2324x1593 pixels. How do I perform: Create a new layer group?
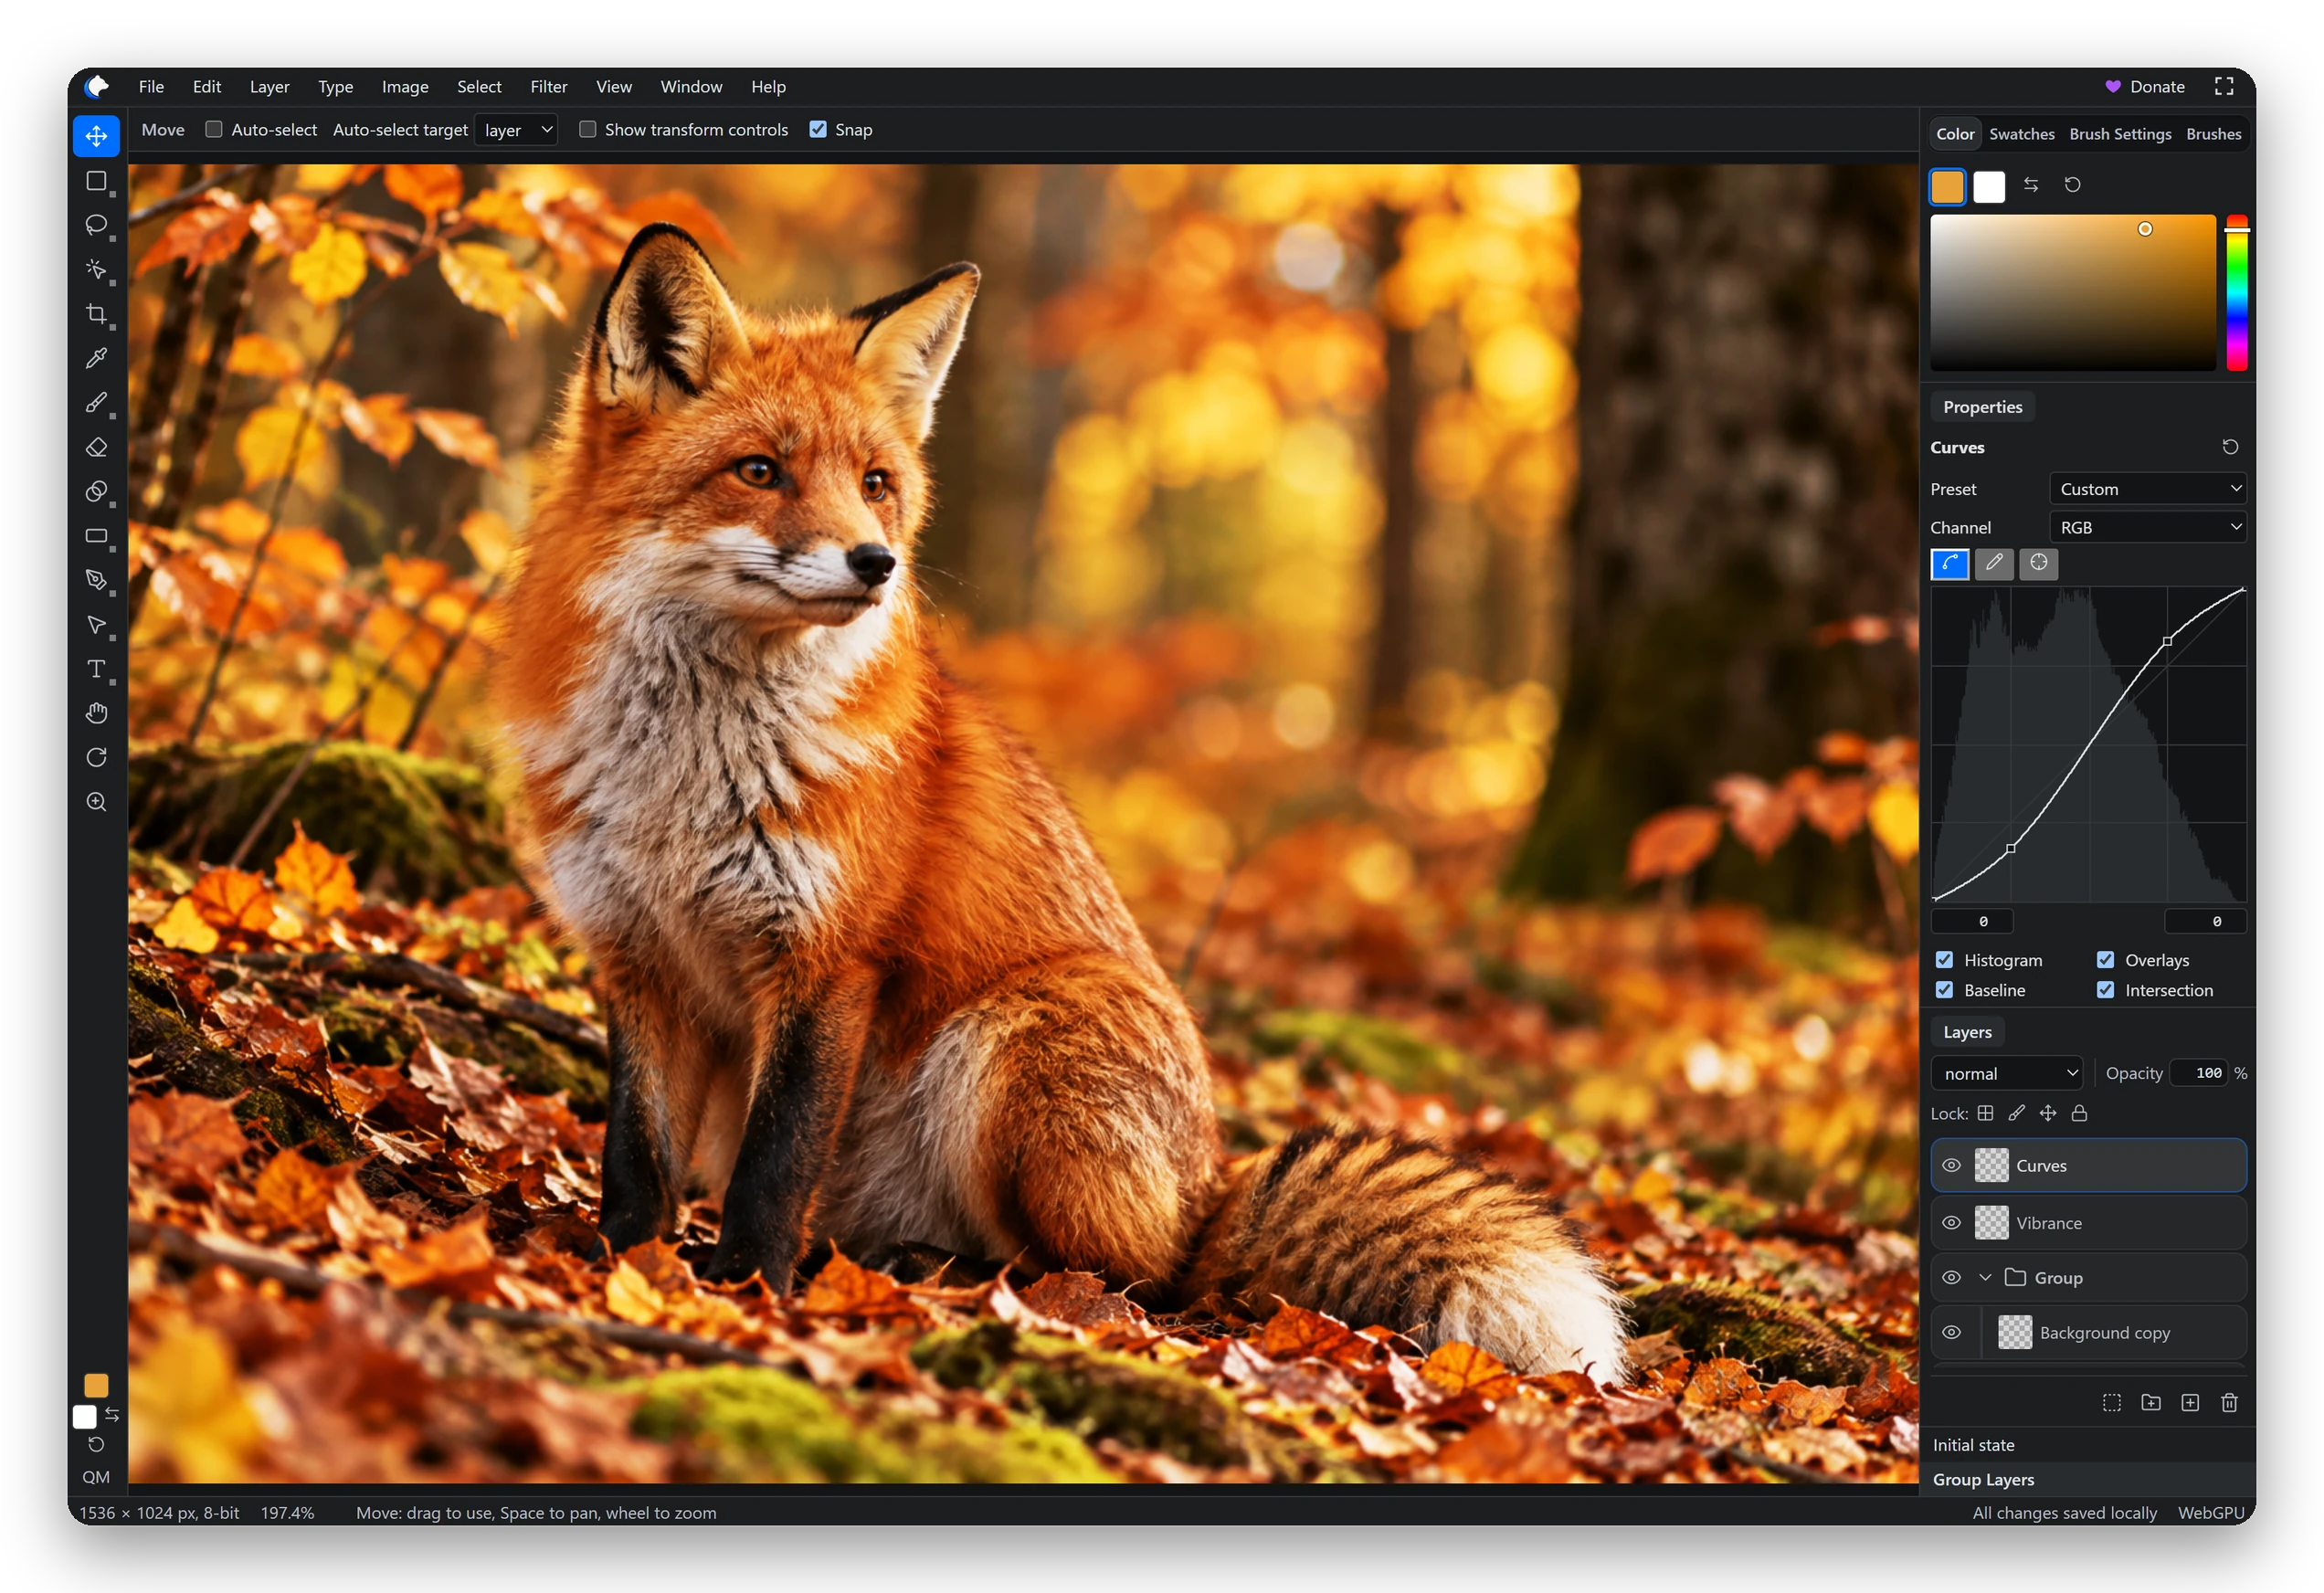tap(2151, 1402)
